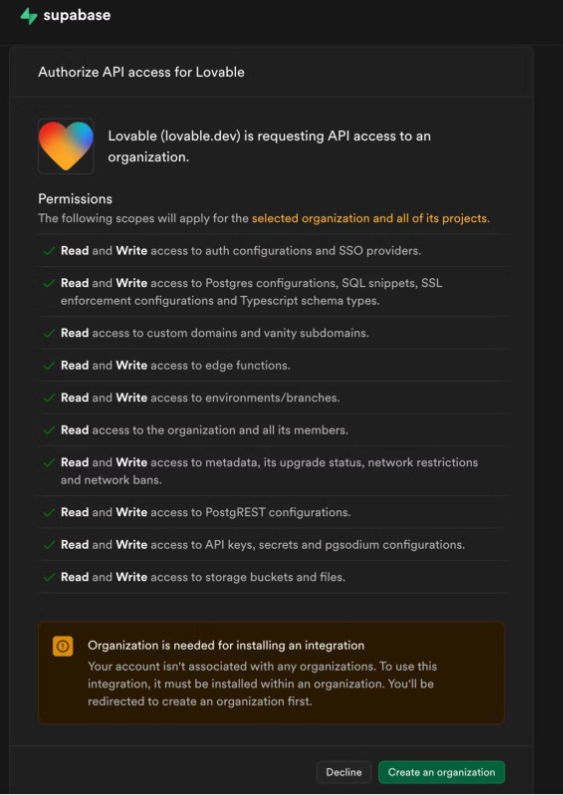Click the Organization is needed alert title
The height and width of the screenshot is (795, 563).
226,645
